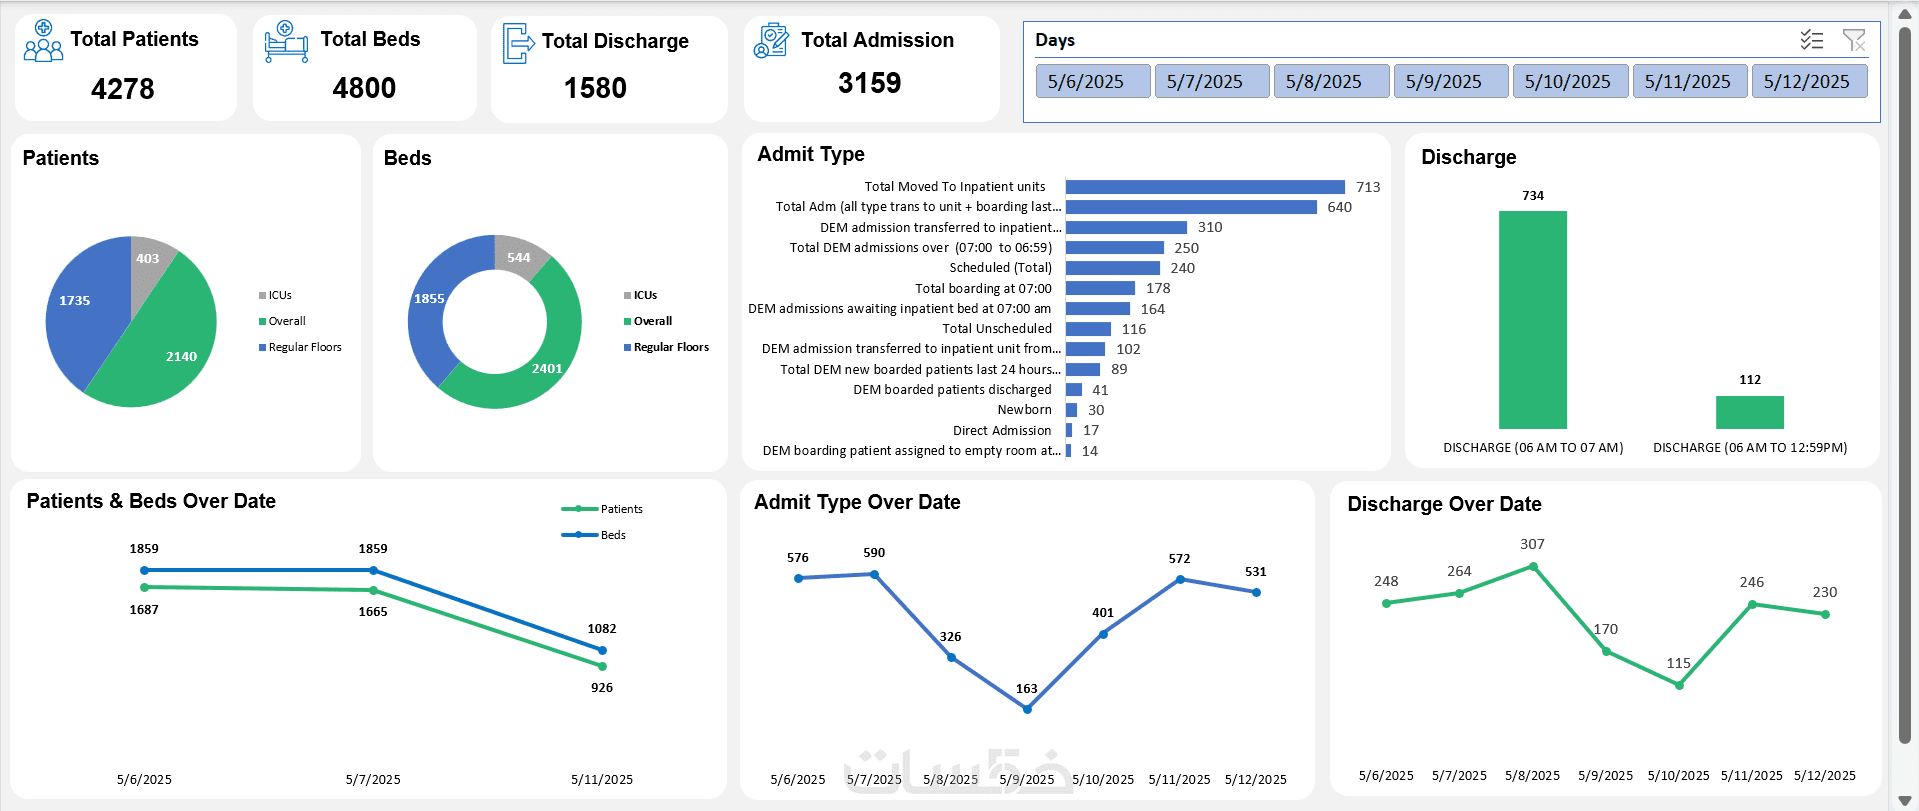Toggle multi-select in Days slicer

click(1811, 40)
